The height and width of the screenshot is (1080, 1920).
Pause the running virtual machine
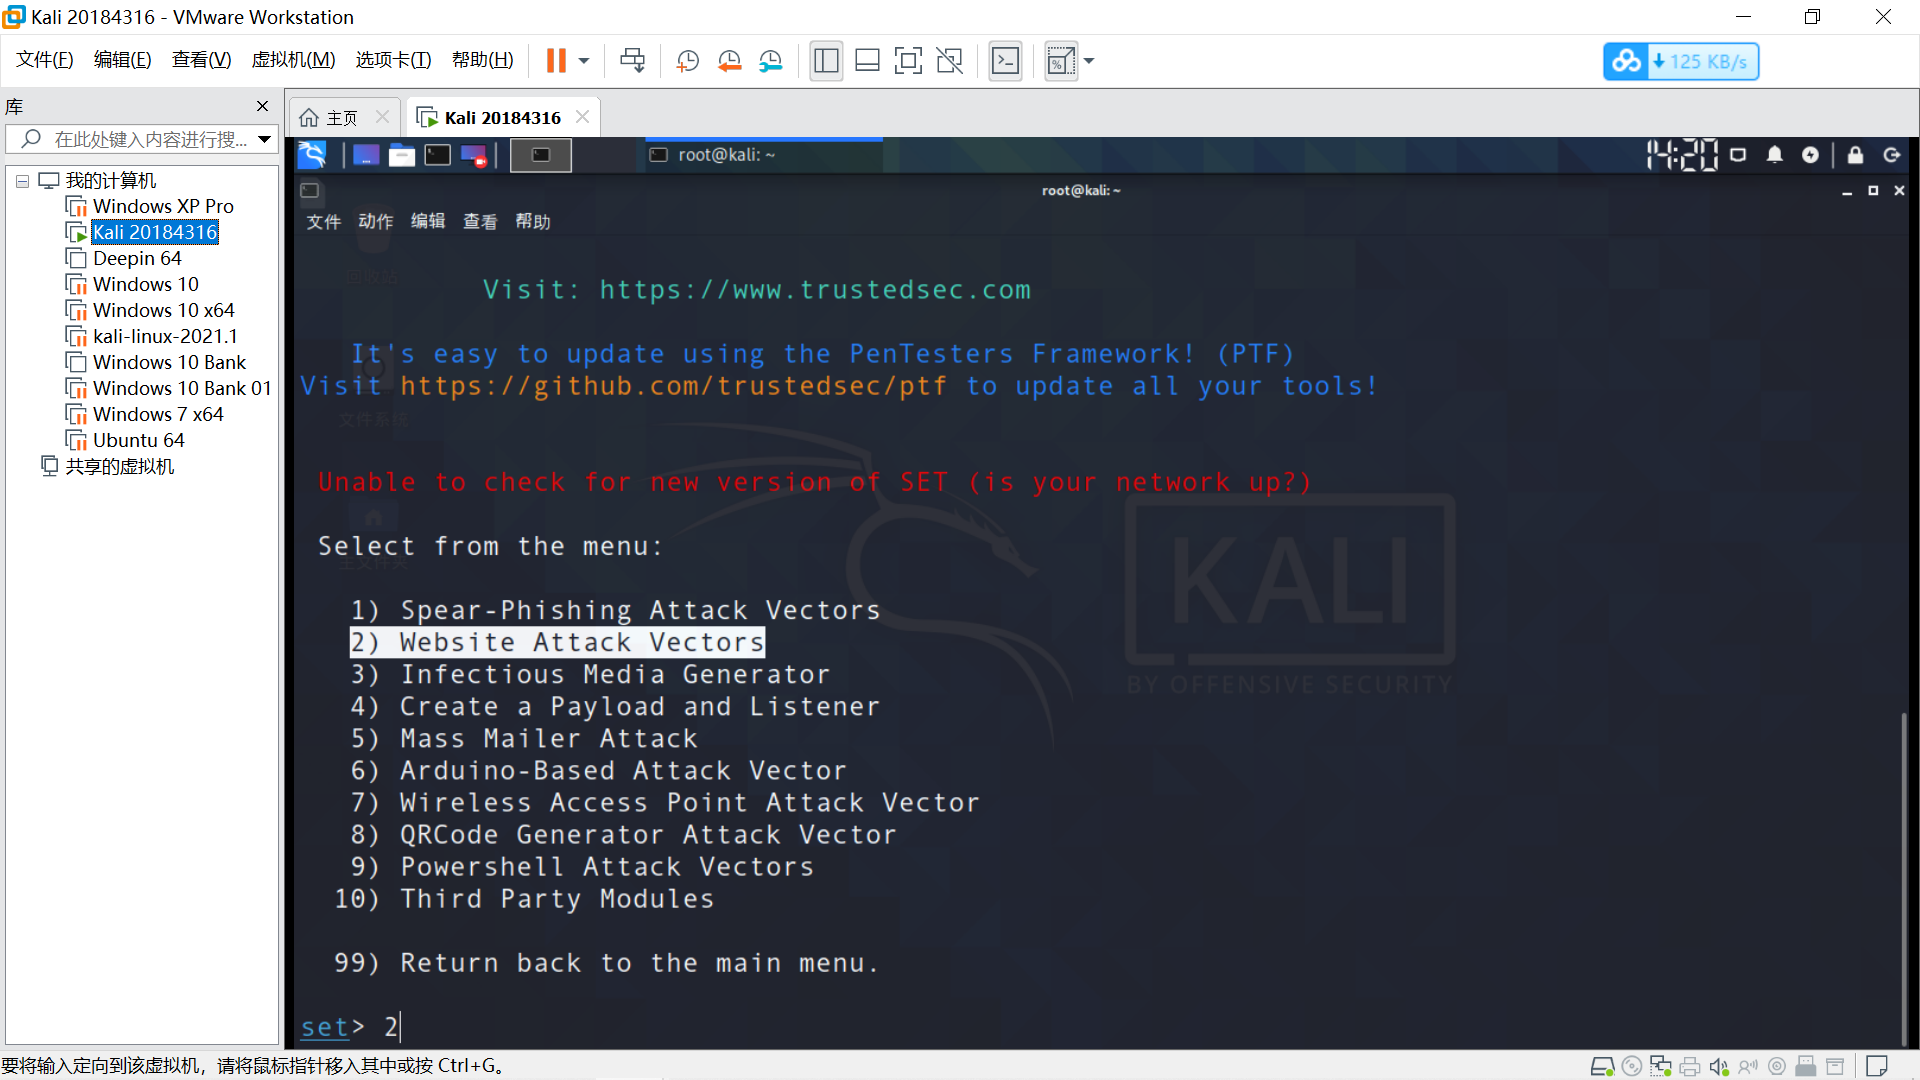point(556,61)
